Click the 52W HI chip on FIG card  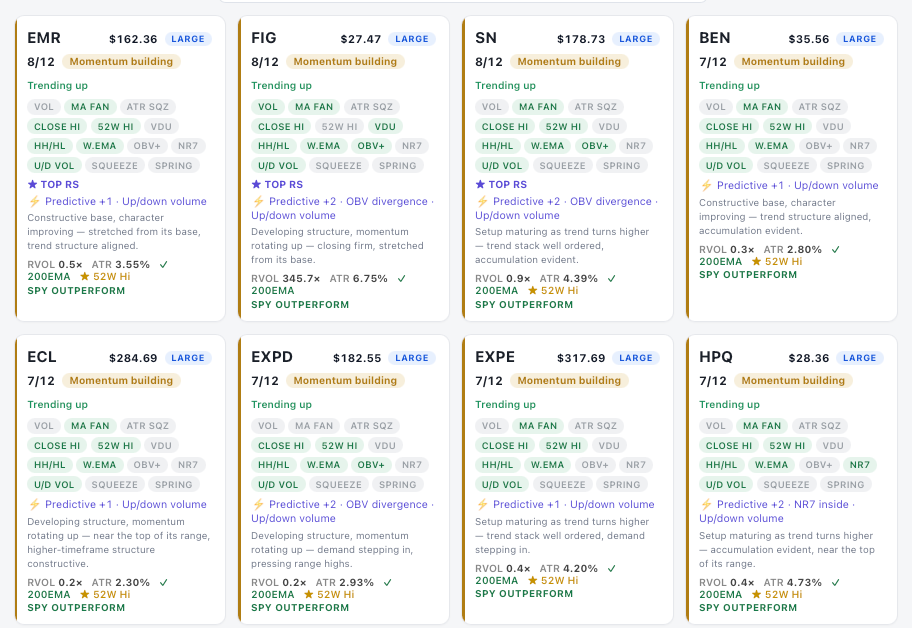(340, 127)
